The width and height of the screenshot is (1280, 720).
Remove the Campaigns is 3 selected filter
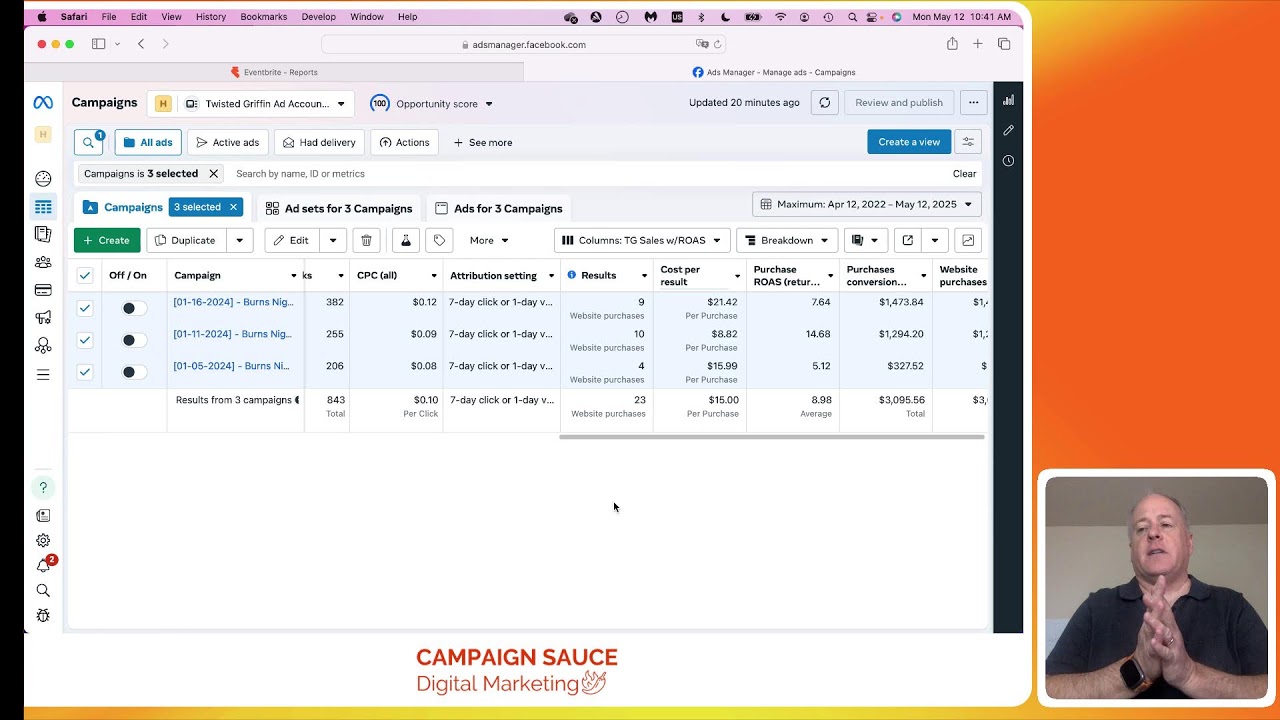click(x=213, y=174)
